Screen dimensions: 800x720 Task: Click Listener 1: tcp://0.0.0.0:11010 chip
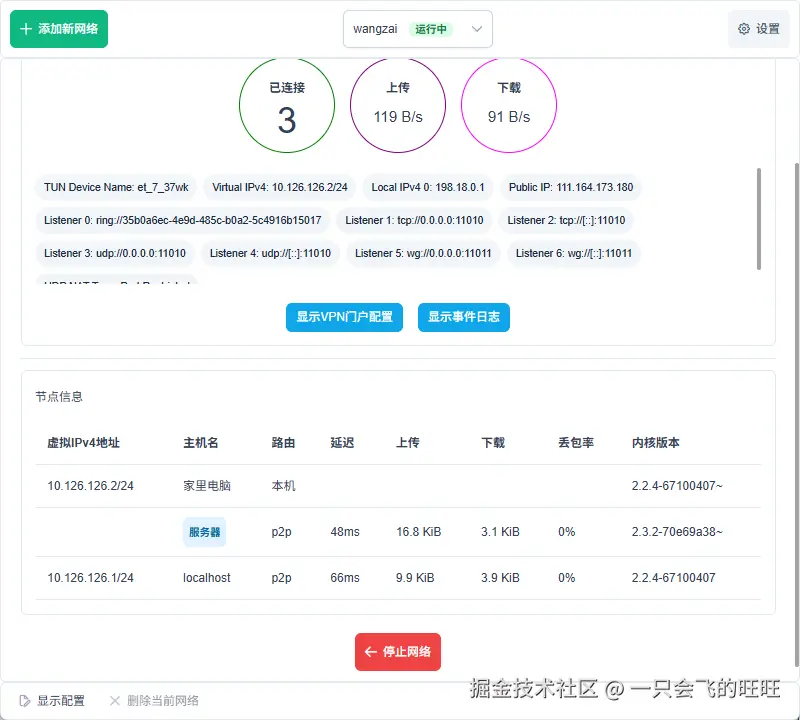point(414,220)
